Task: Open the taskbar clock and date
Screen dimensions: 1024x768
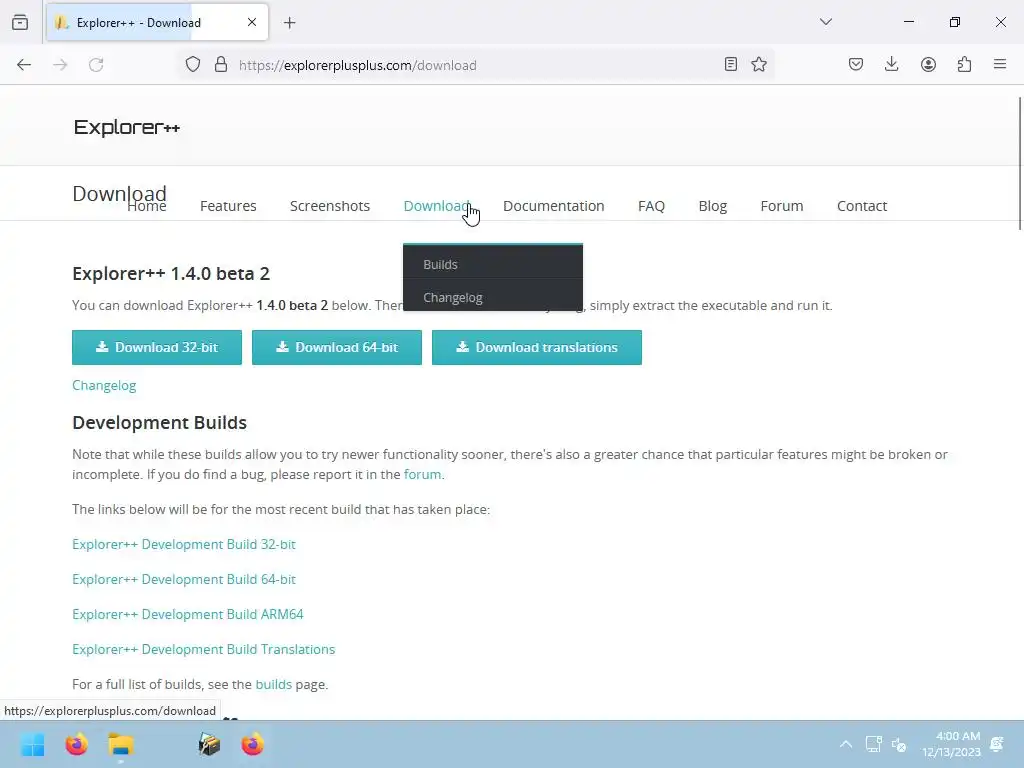Action: (x=952, y=744)
